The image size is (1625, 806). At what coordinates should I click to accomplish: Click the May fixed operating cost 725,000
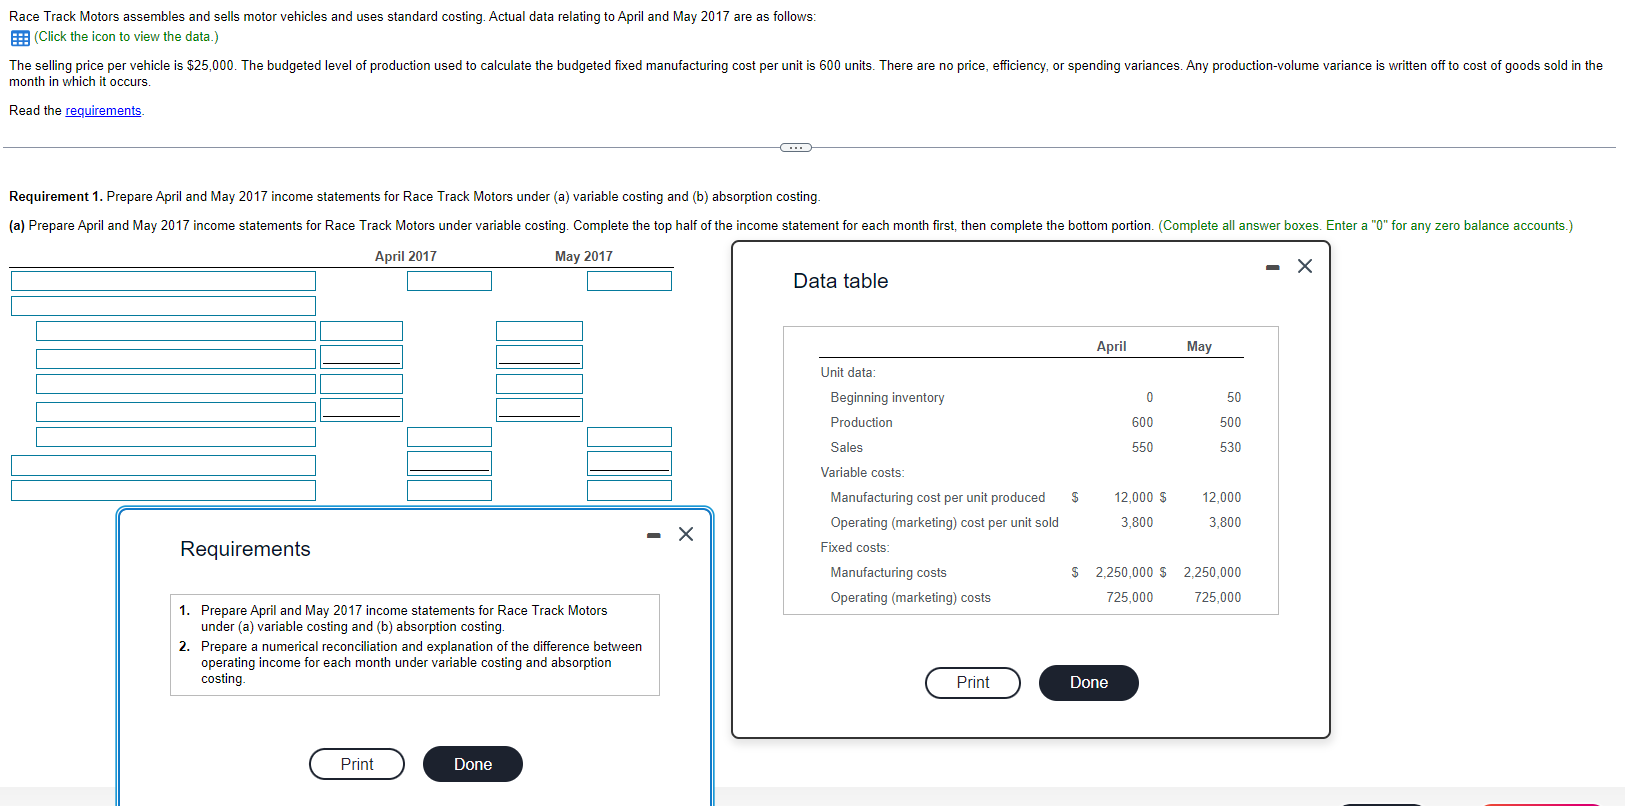pyautogui.click(x=1217, y=598)
